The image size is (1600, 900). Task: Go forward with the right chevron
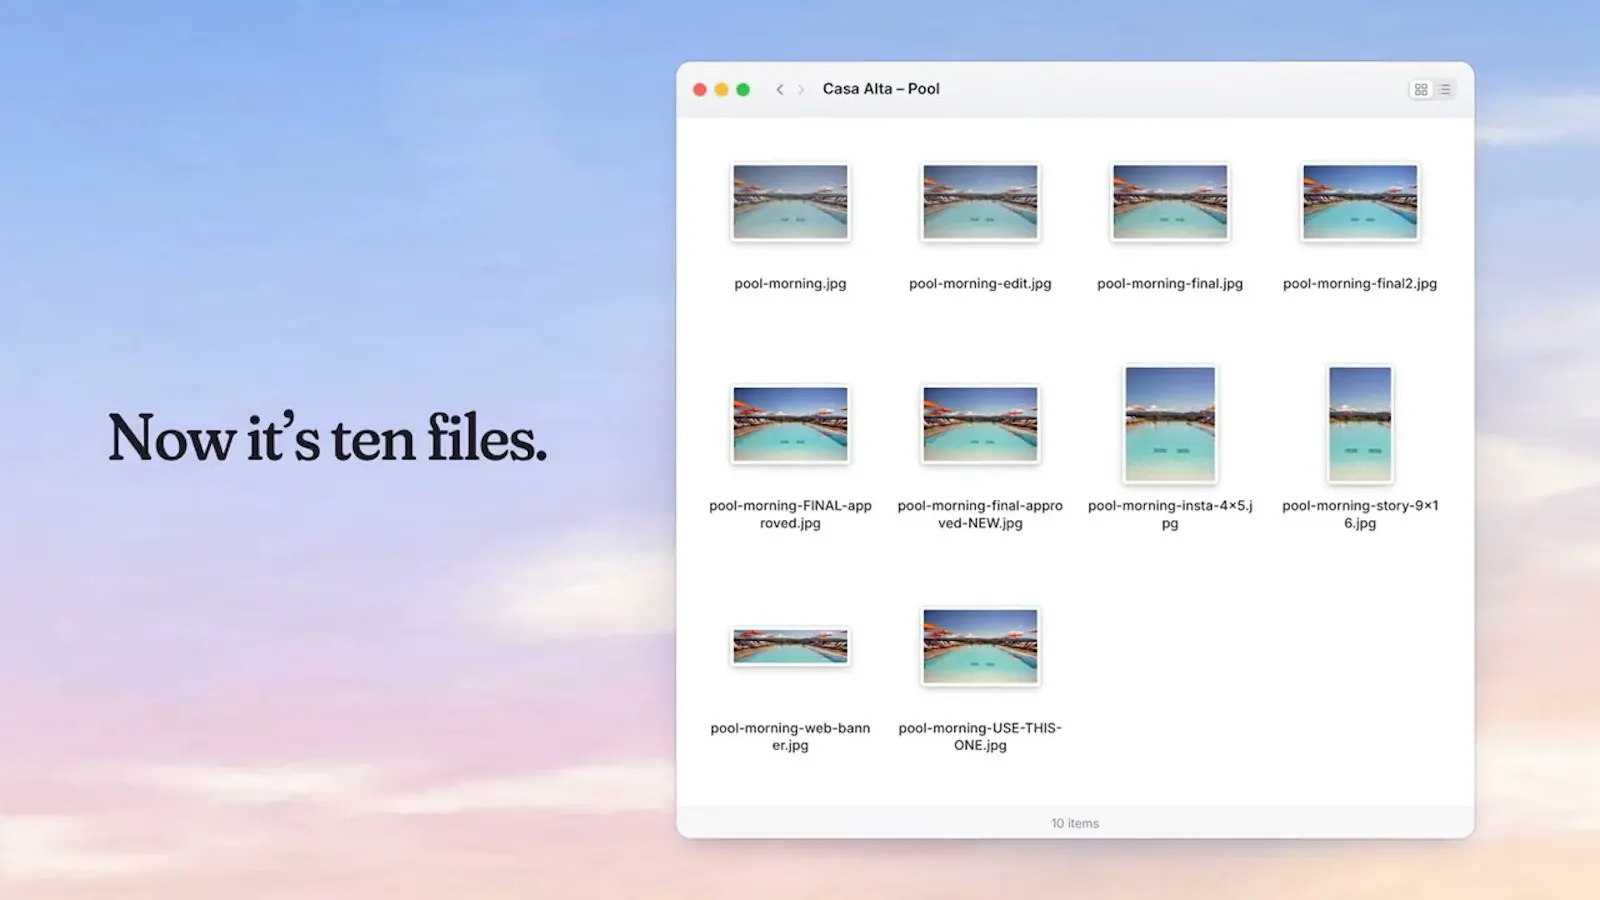pyautogui.click(x=801, y=89)
